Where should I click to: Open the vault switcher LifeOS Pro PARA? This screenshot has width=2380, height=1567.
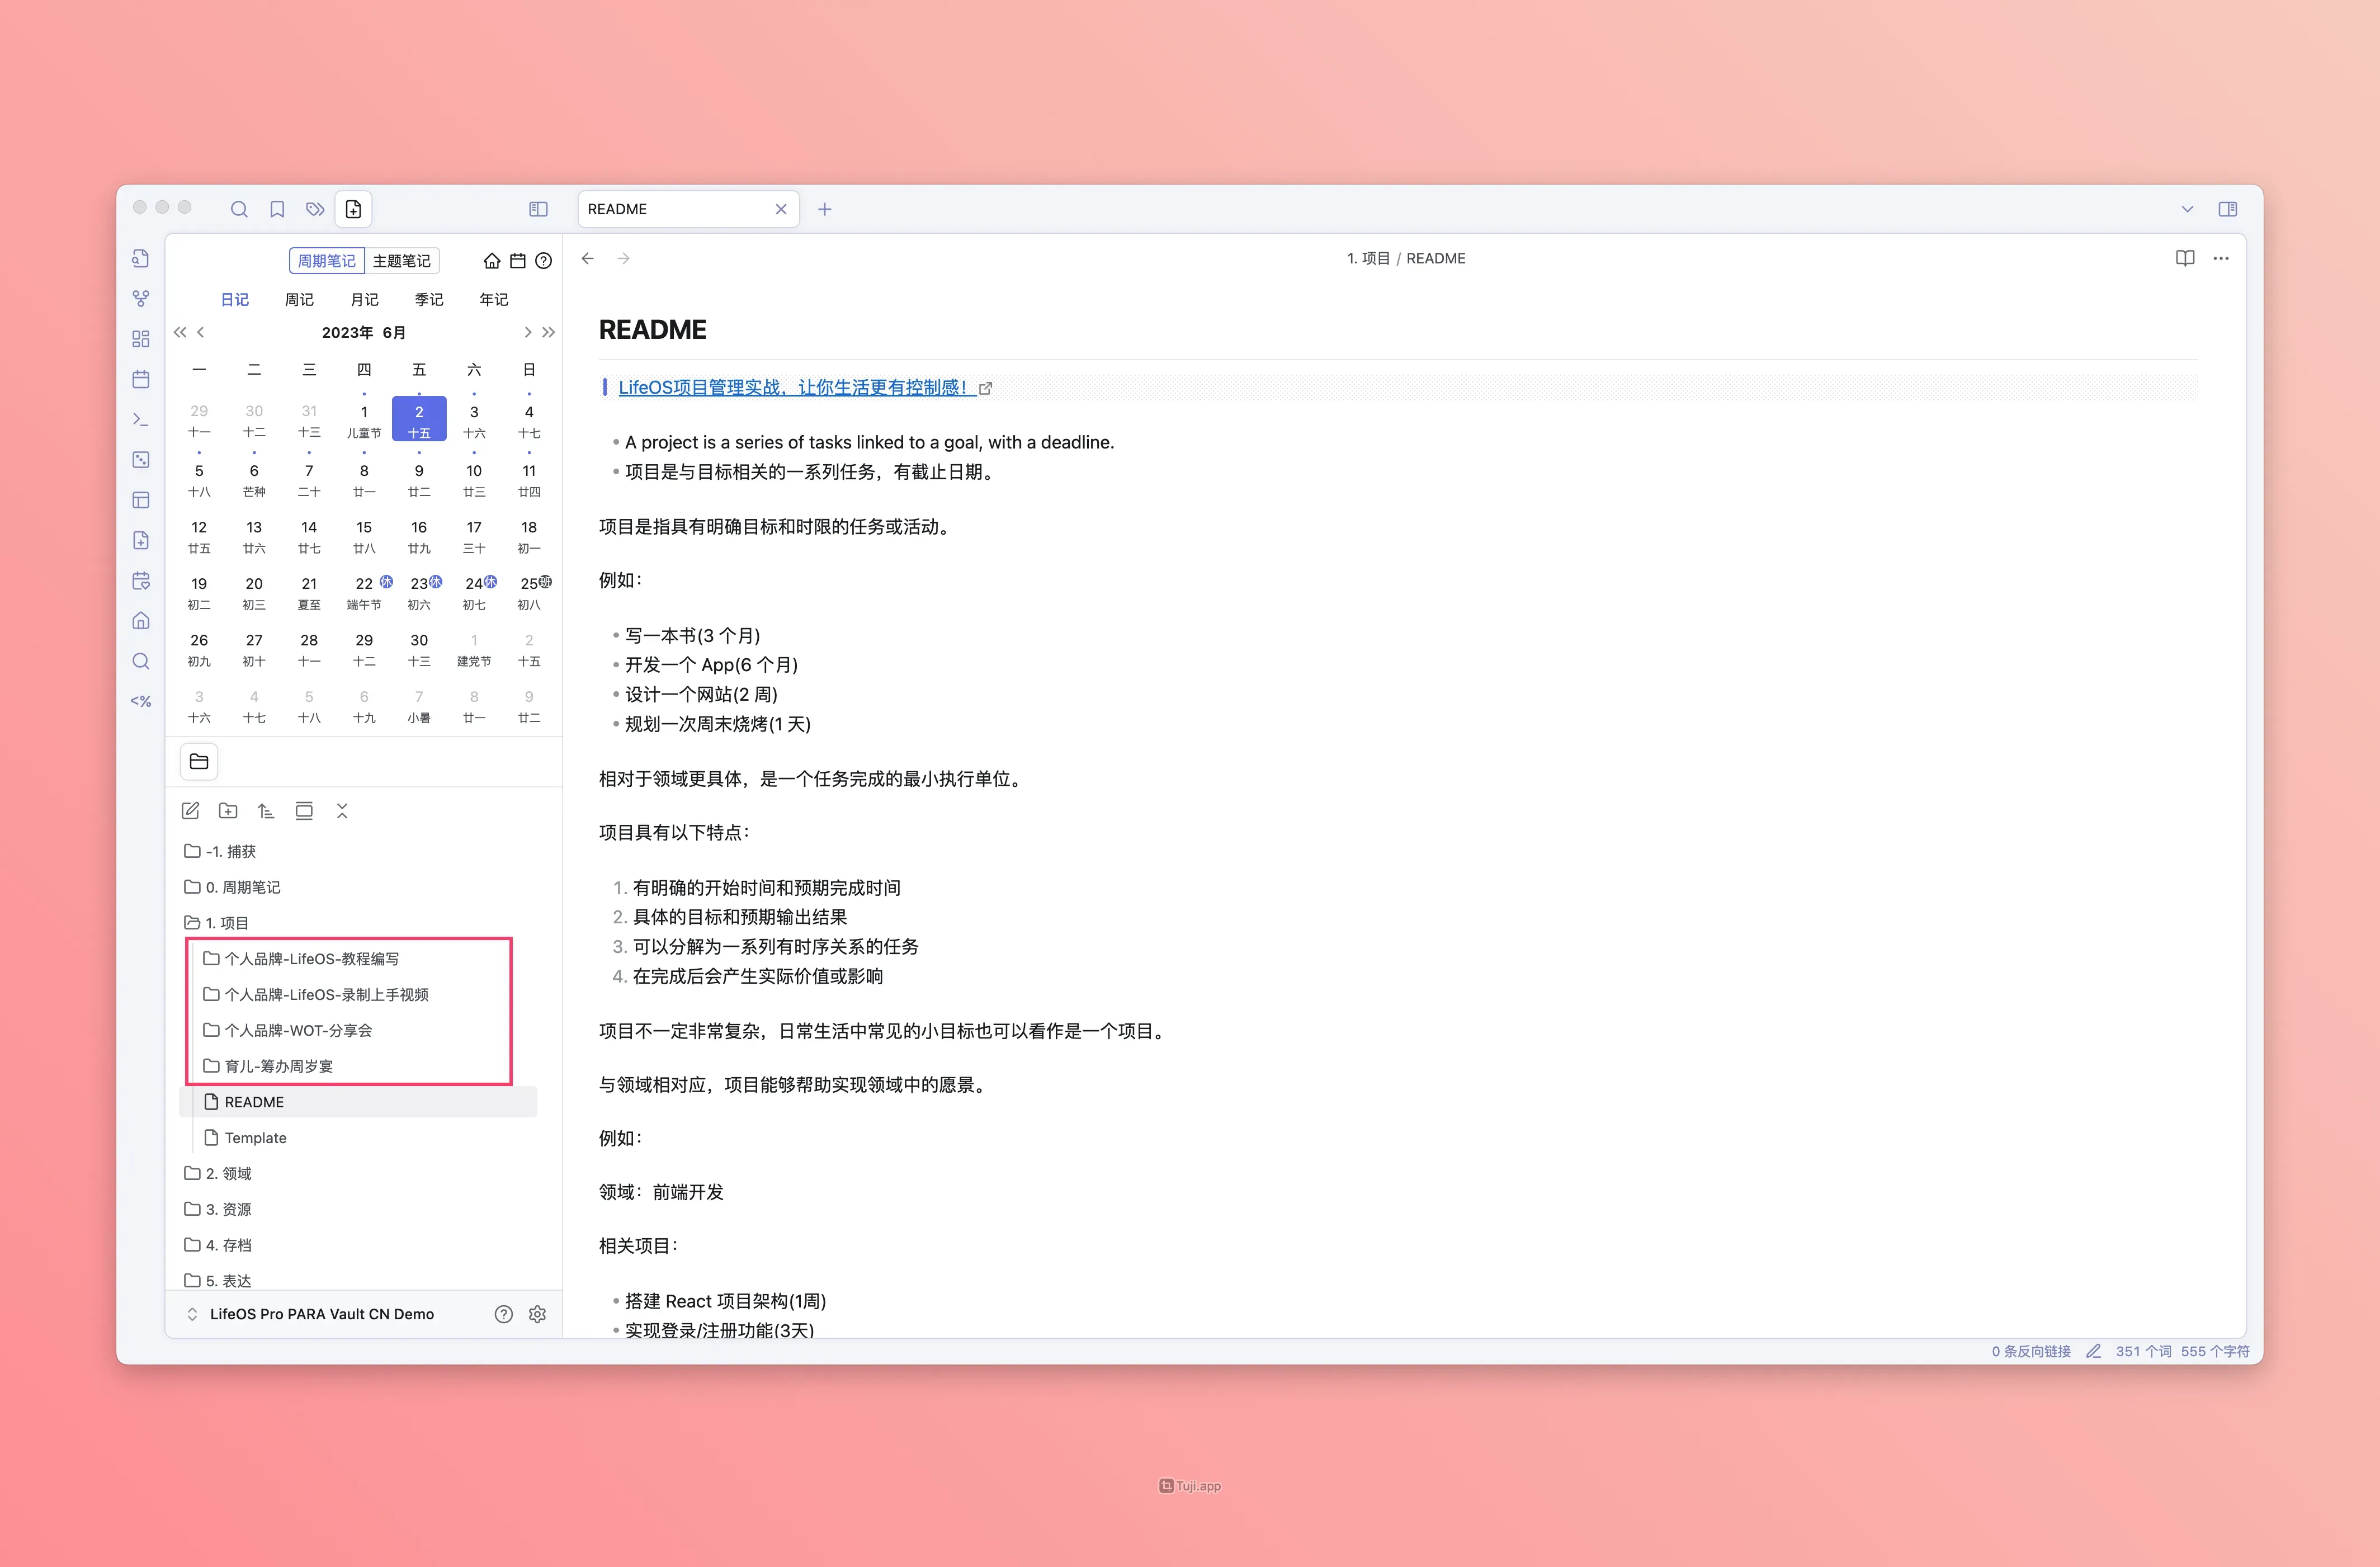320,1314
